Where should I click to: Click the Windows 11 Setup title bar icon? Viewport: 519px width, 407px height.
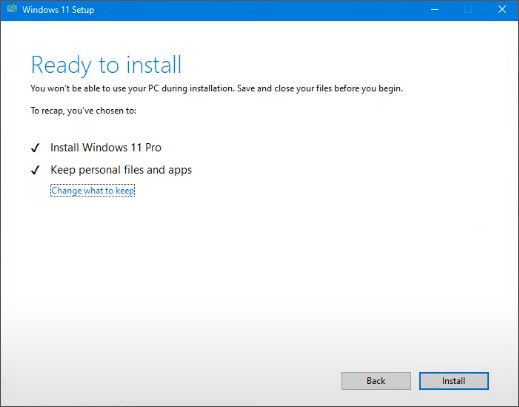tap(12, 8)
